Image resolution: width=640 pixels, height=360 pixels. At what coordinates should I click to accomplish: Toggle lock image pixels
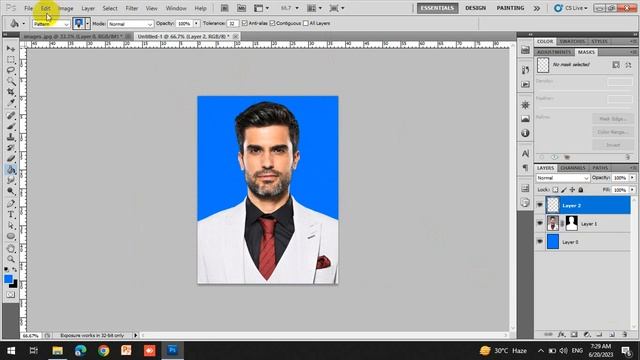[x=564, y=190]
